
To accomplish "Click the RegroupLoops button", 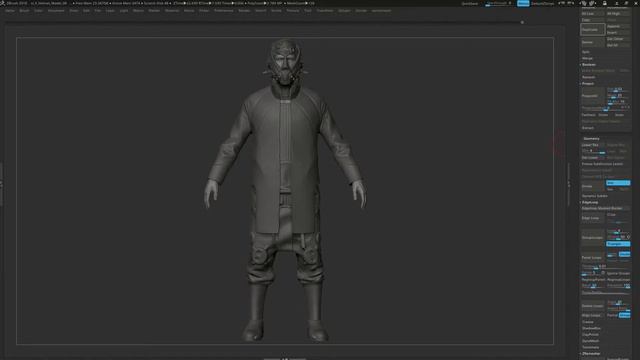I will [x=618, y=280].
